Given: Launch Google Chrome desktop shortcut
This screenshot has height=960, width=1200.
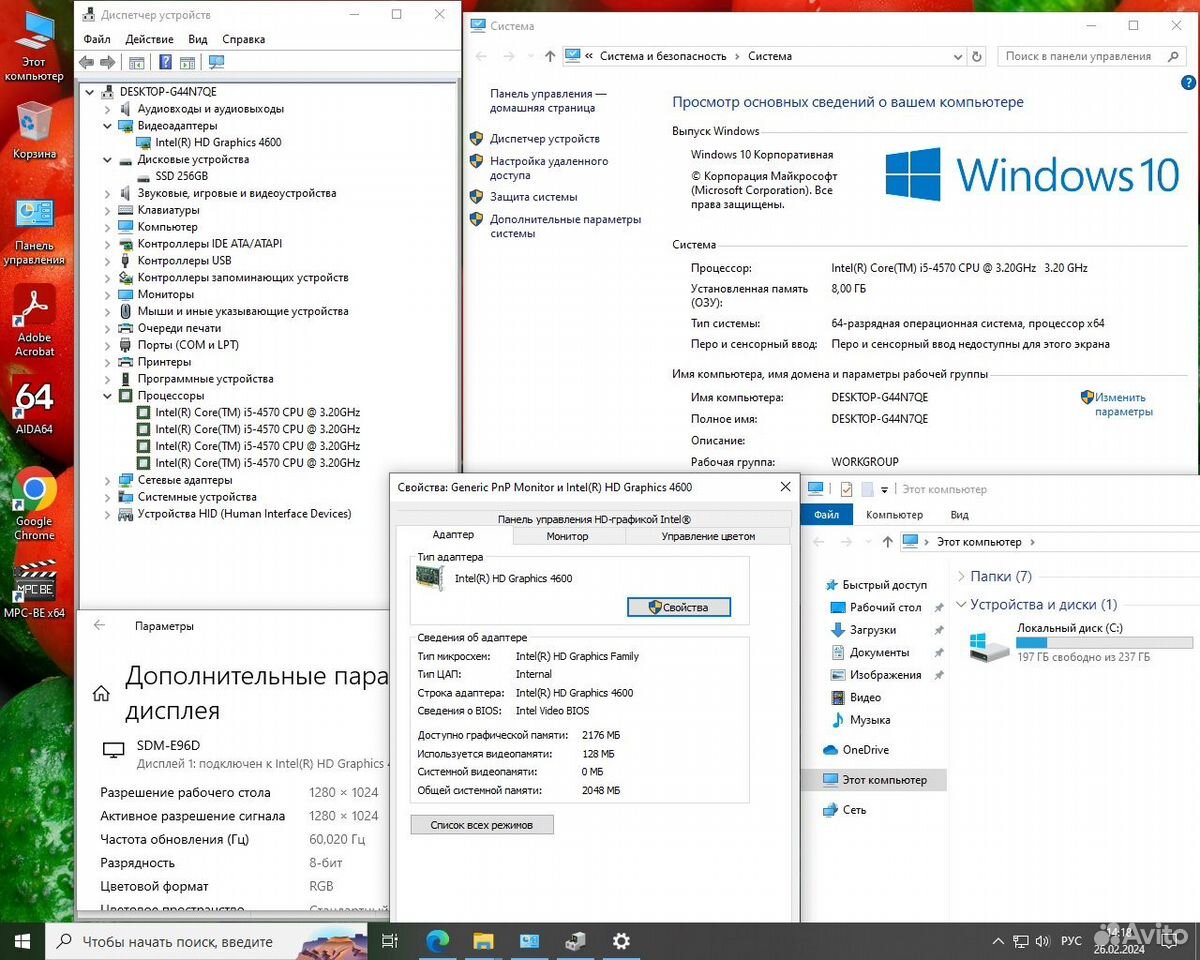Looking at the screenshot, I should [x=34, y=505].
